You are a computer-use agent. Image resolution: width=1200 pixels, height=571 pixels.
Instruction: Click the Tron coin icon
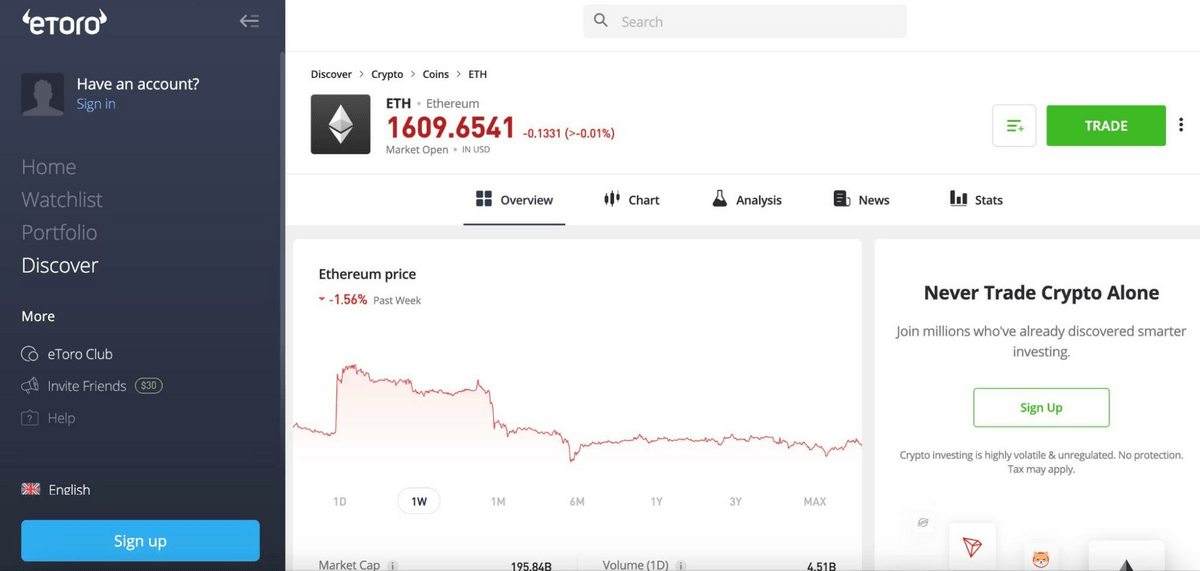point(972,547)
